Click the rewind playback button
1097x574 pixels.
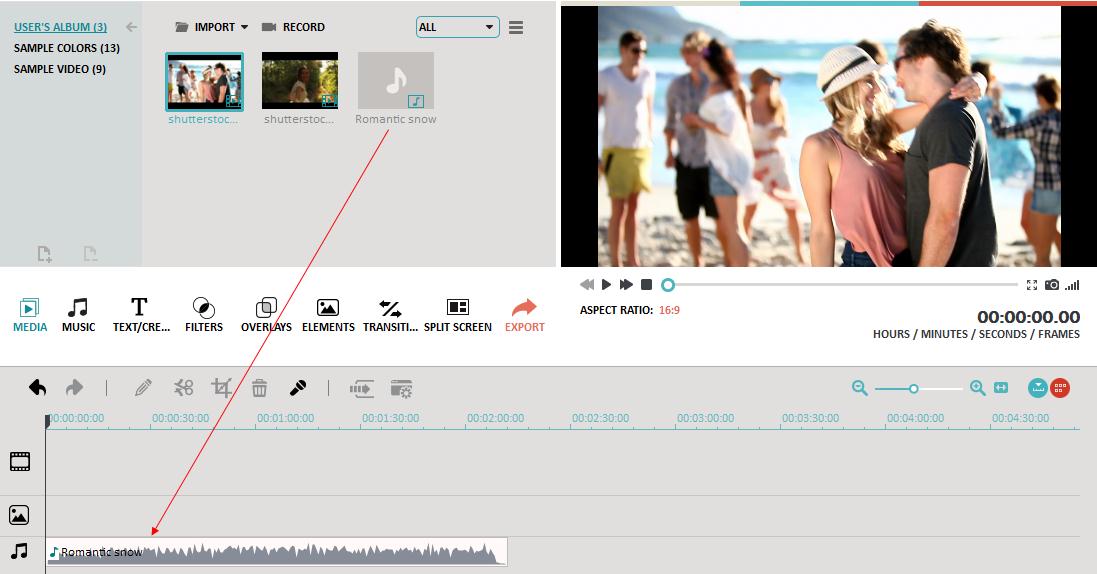pyautogui.click(x=587, y=285)
